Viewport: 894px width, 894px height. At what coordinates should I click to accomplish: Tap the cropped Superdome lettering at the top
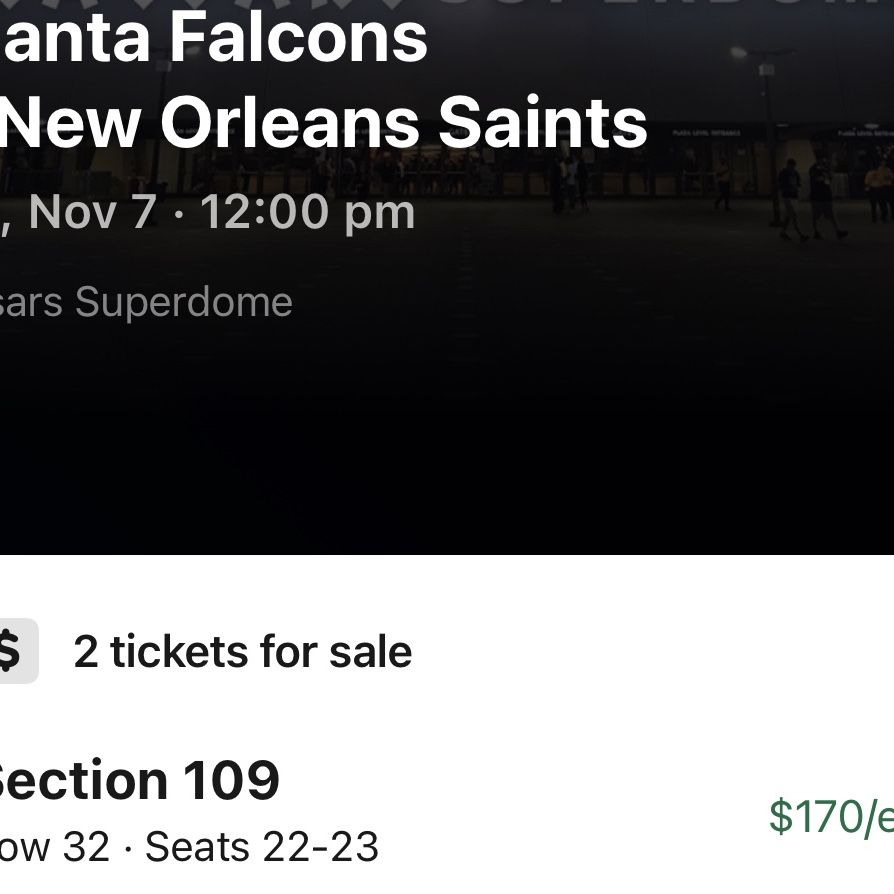[447, 4]
